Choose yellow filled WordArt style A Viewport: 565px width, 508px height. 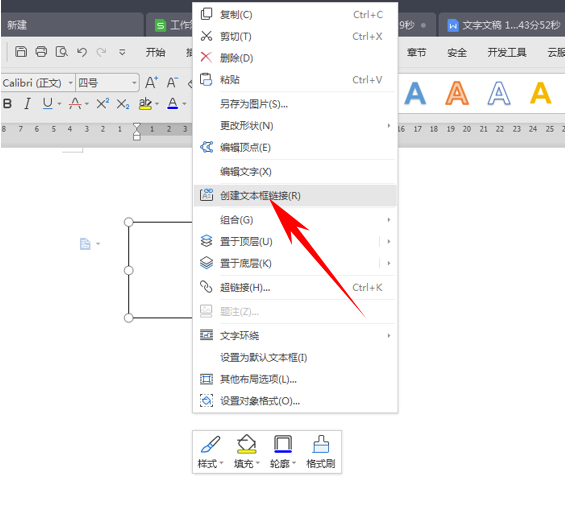(540, 93)
